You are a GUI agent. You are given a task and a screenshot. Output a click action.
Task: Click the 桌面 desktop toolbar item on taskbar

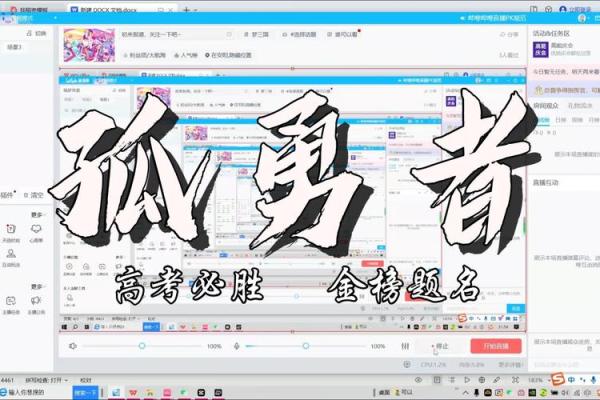(x=384, y=392)
